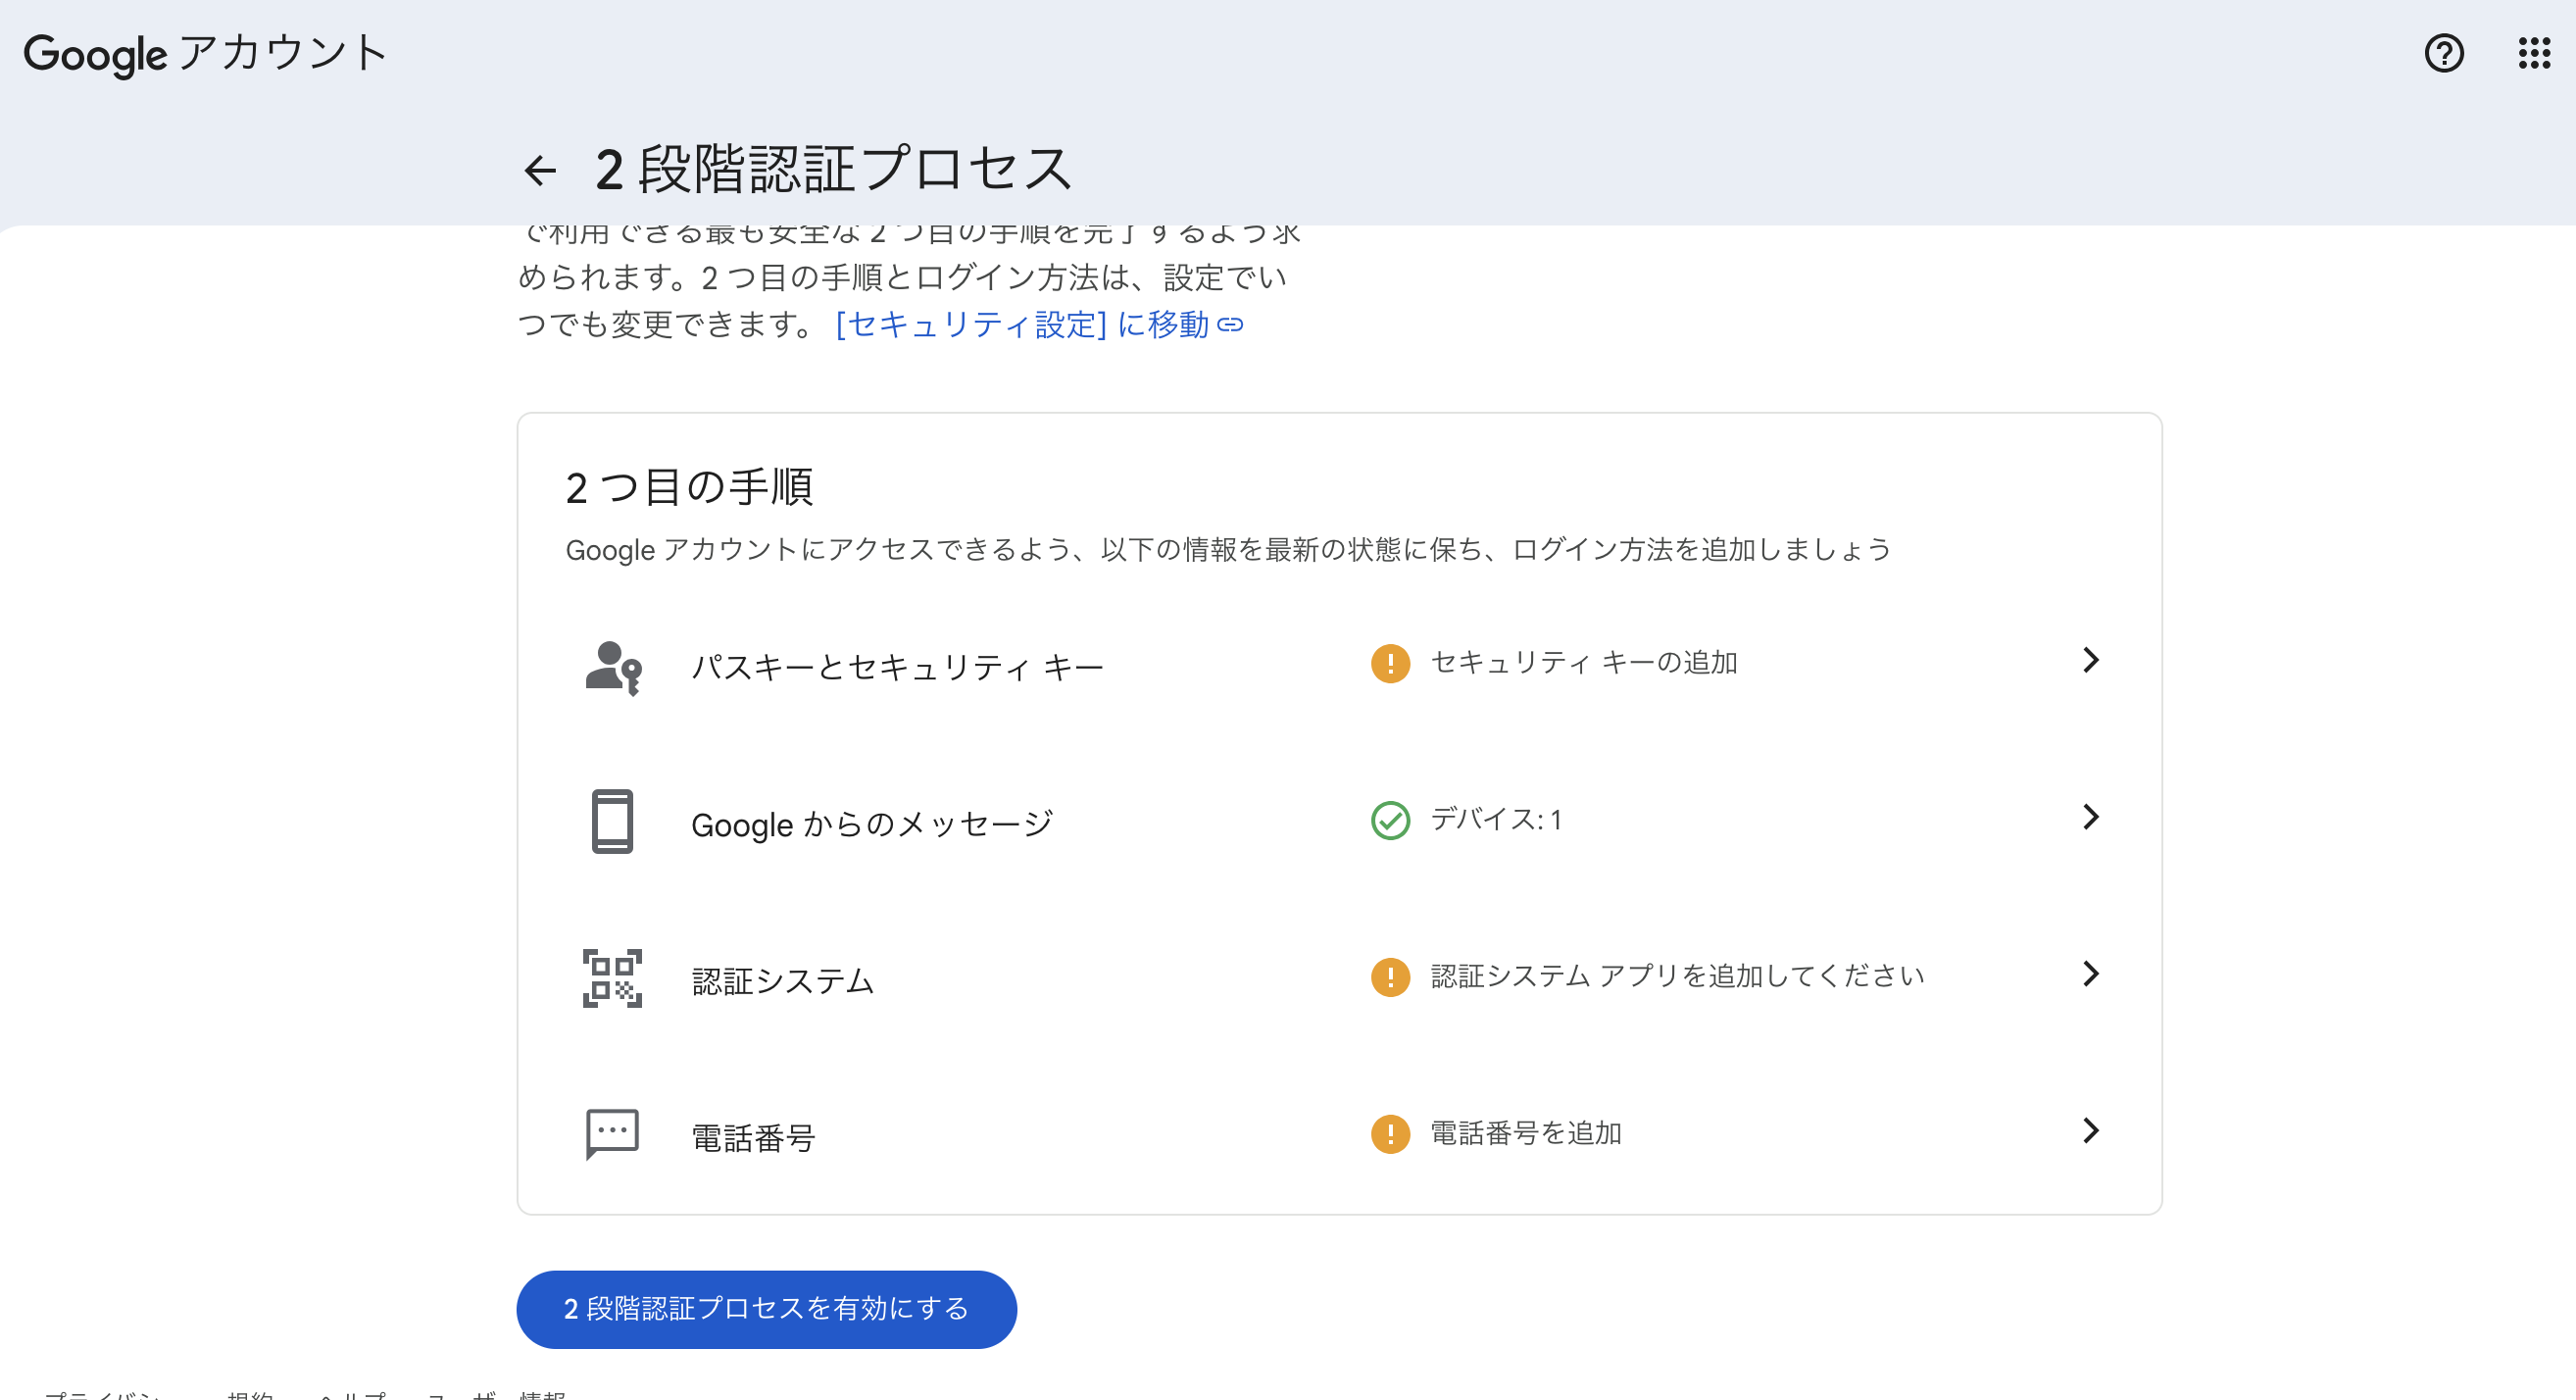
Task: Click 2 段階認証プロセスを有効にする button
Action: [766, 1309]
